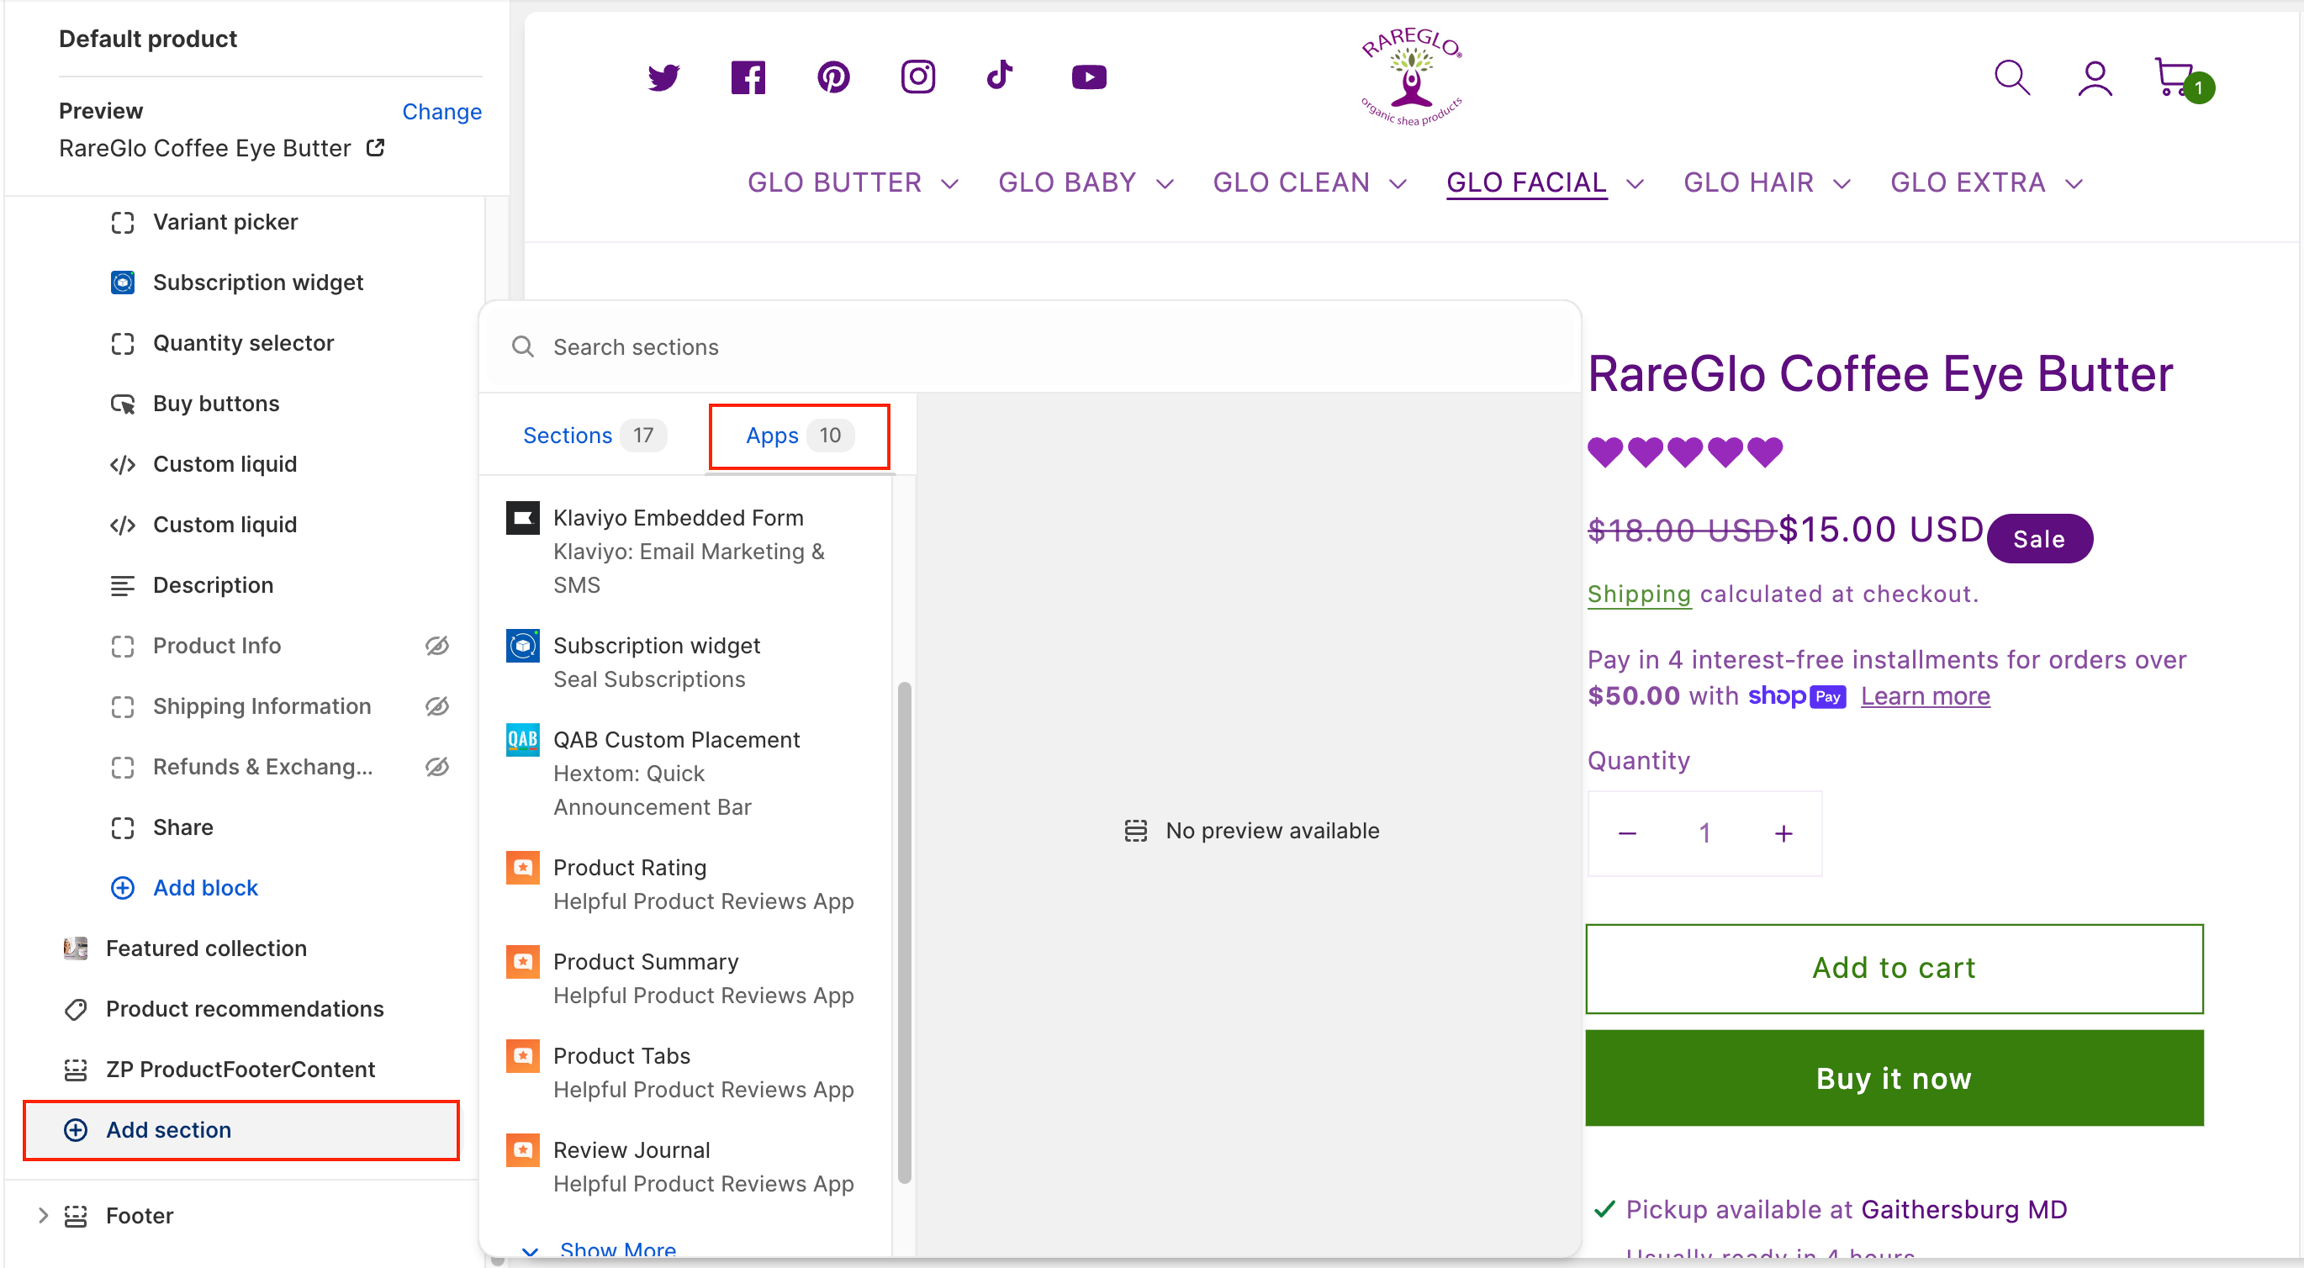Open the store search magnifier icon
Viewport: 2304px width, 1268px height.
click(2011, 77)
